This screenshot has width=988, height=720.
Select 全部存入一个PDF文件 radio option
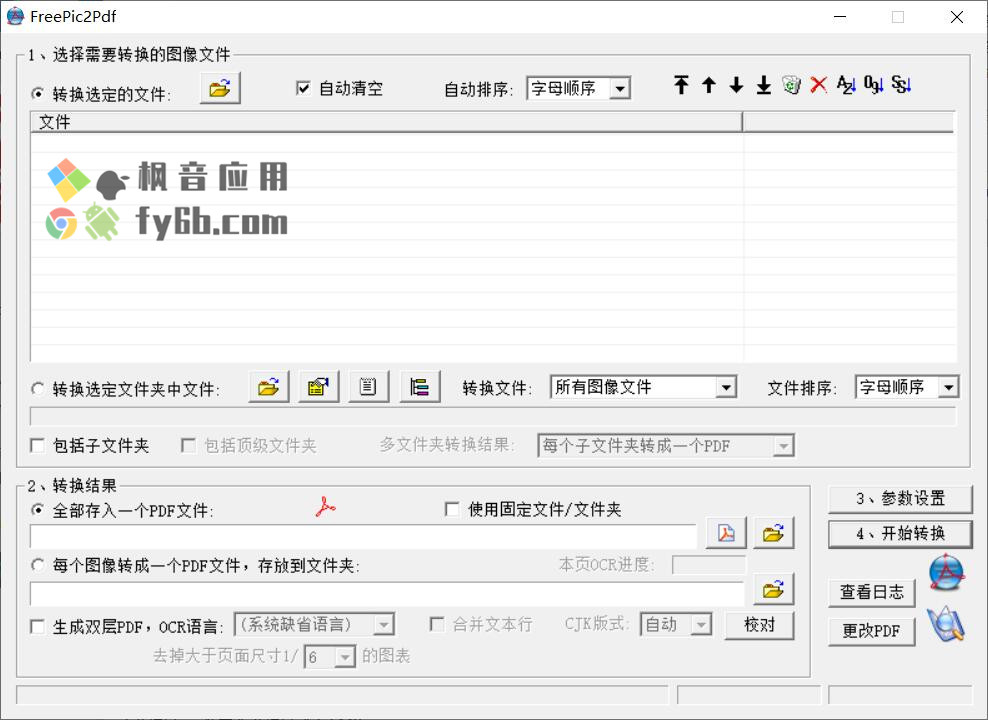pos(38,510)
